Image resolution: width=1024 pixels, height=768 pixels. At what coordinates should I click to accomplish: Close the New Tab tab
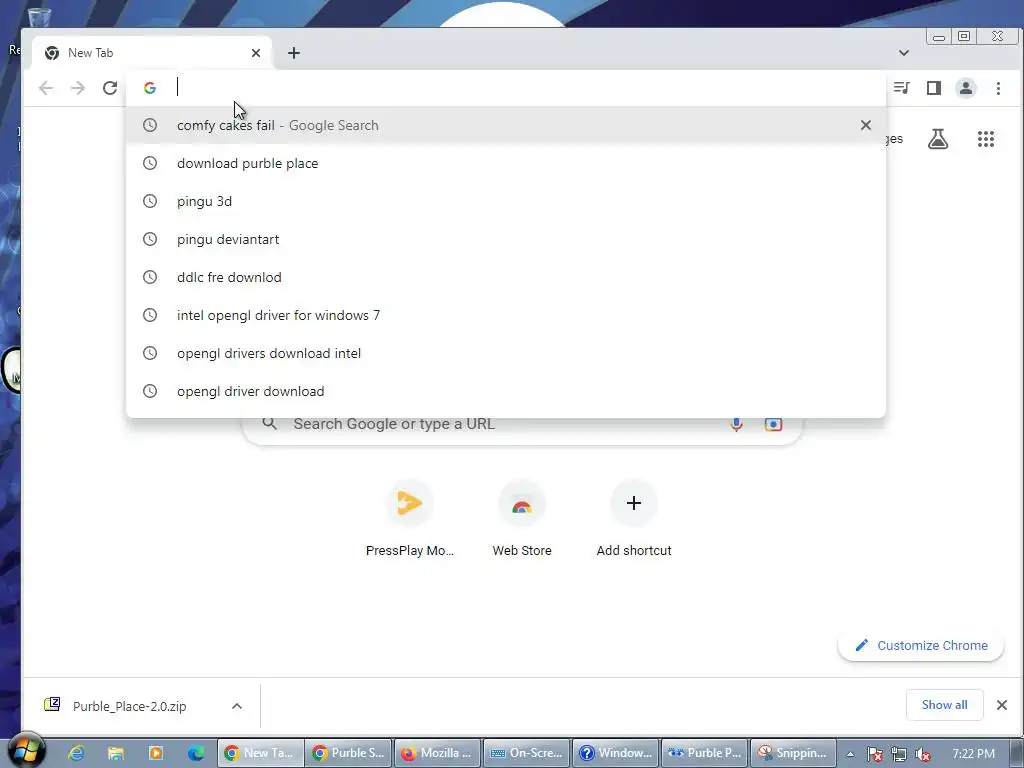(x=256, y=53)
